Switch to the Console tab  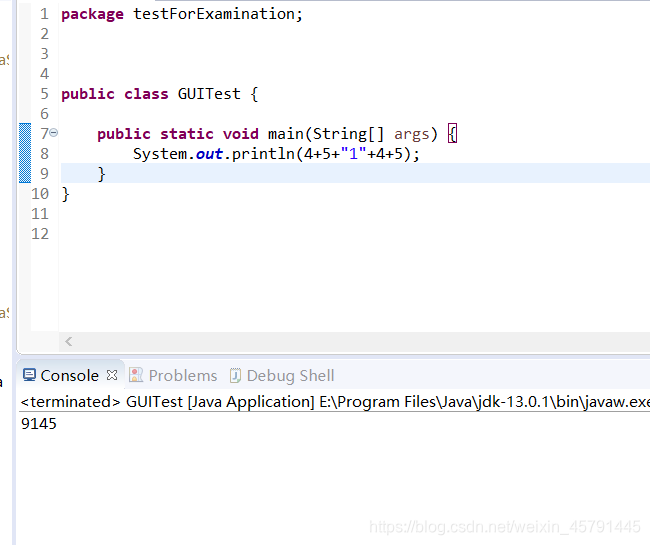point(70,375)
